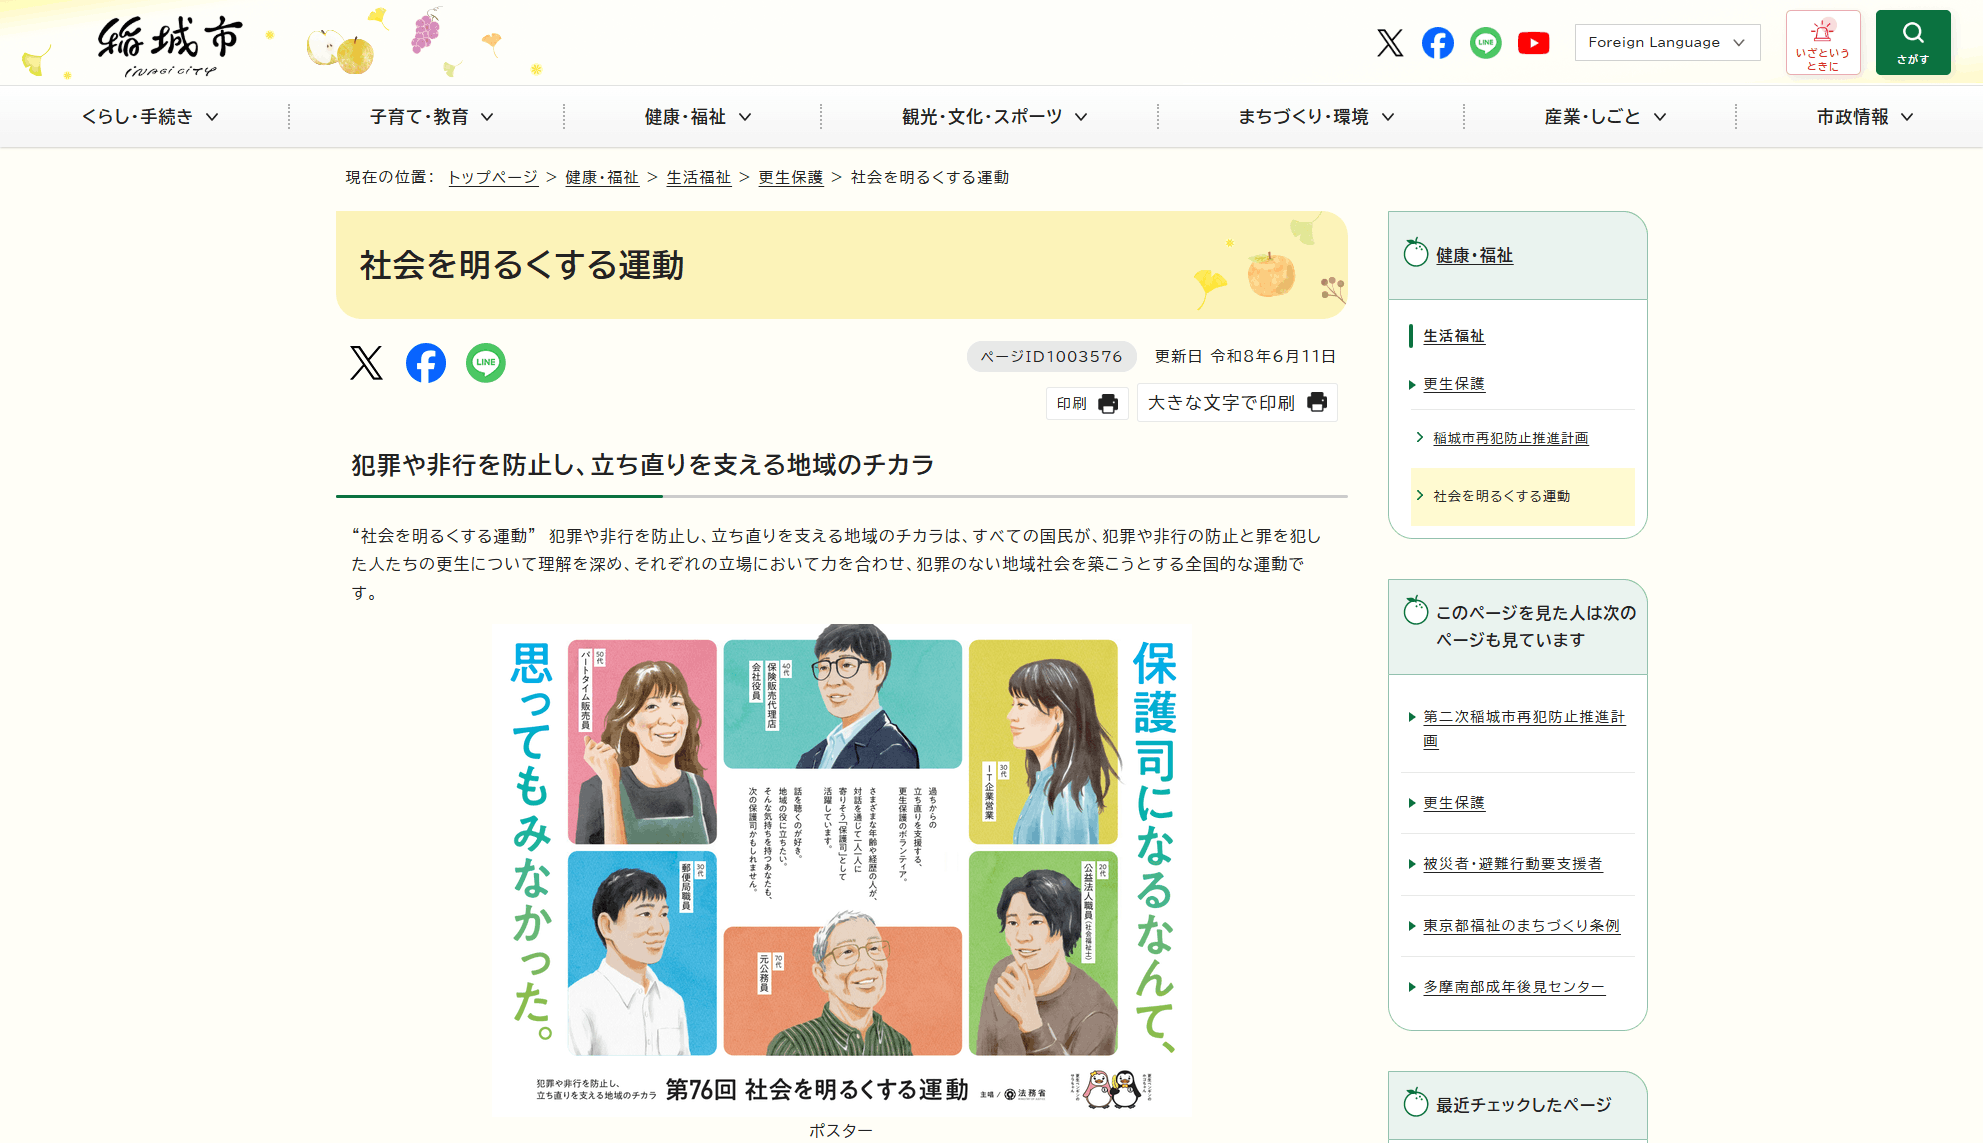Open 生活福祉 in the sidebar
Screen dimensions: 1983x1143
[1454, 336]
